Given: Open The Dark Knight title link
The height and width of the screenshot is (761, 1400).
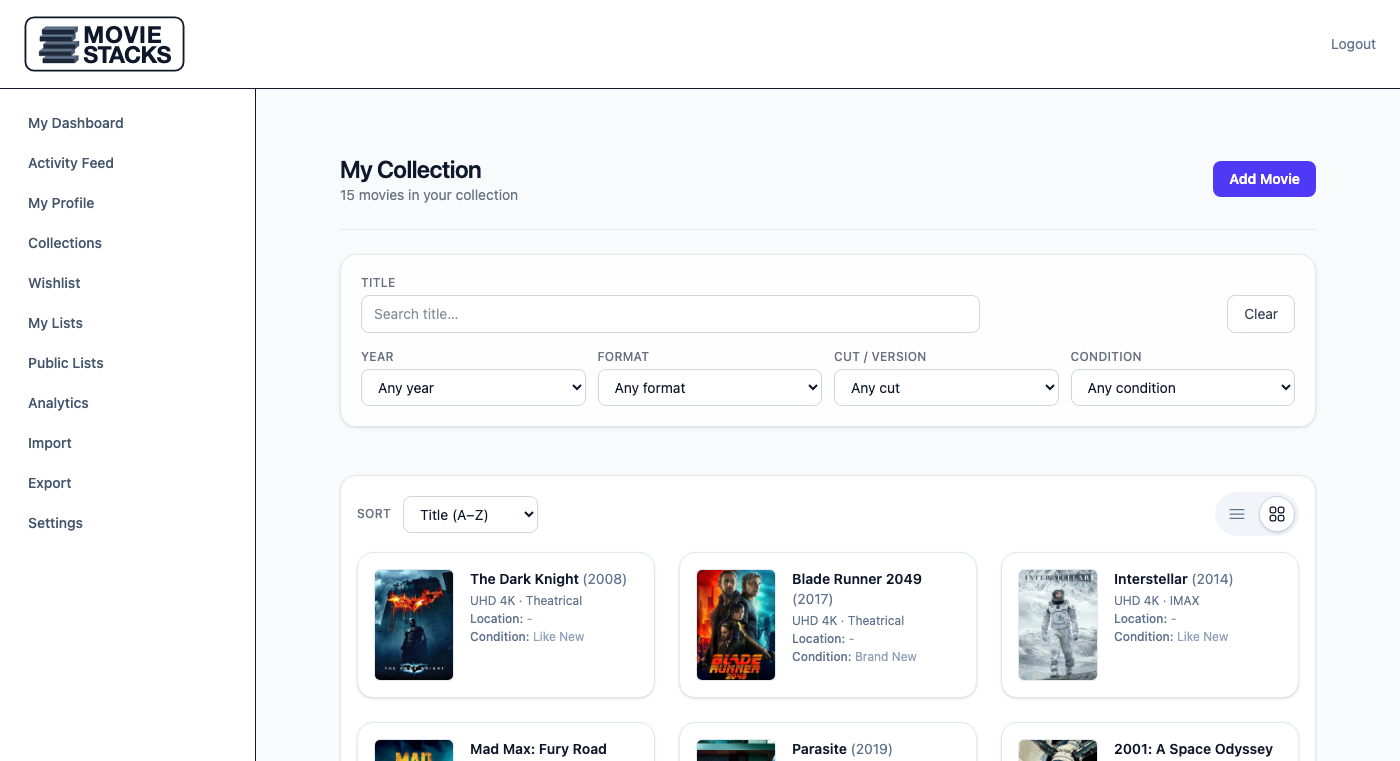Looking at the screenshot, I should [x=524, y=579].
